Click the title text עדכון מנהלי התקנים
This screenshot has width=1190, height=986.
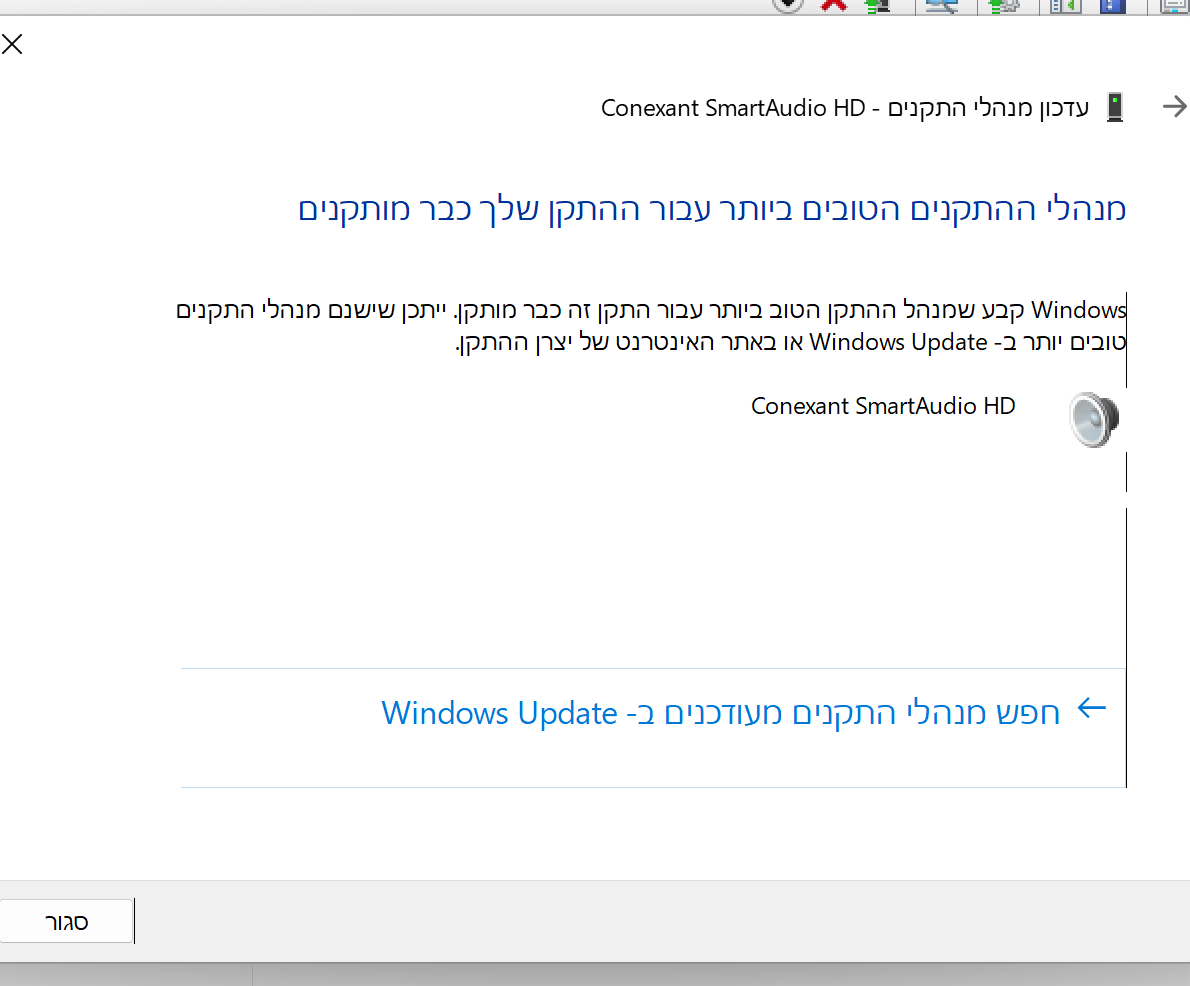988,109
